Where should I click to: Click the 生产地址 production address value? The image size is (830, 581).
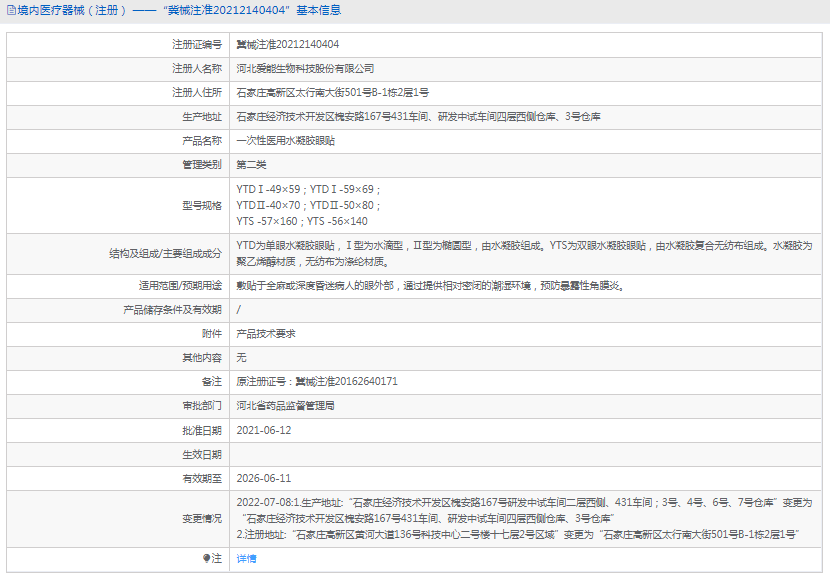[418, 117]
